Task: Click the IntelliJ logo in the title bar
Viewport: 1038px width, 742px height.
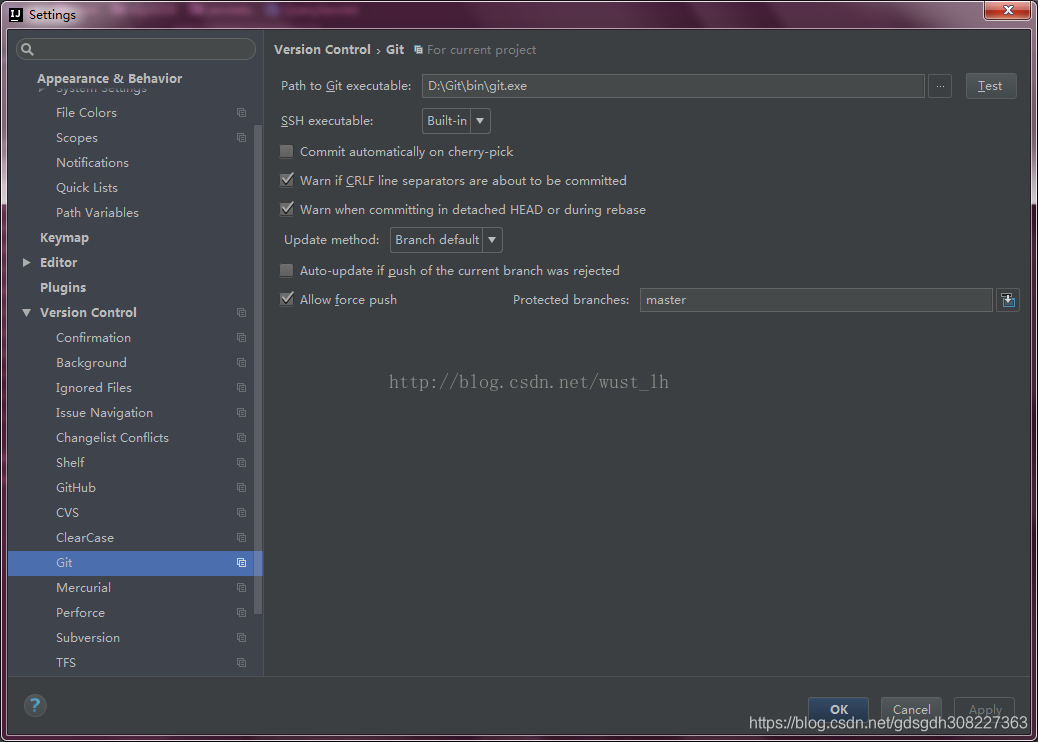Action: coord(16,15)
